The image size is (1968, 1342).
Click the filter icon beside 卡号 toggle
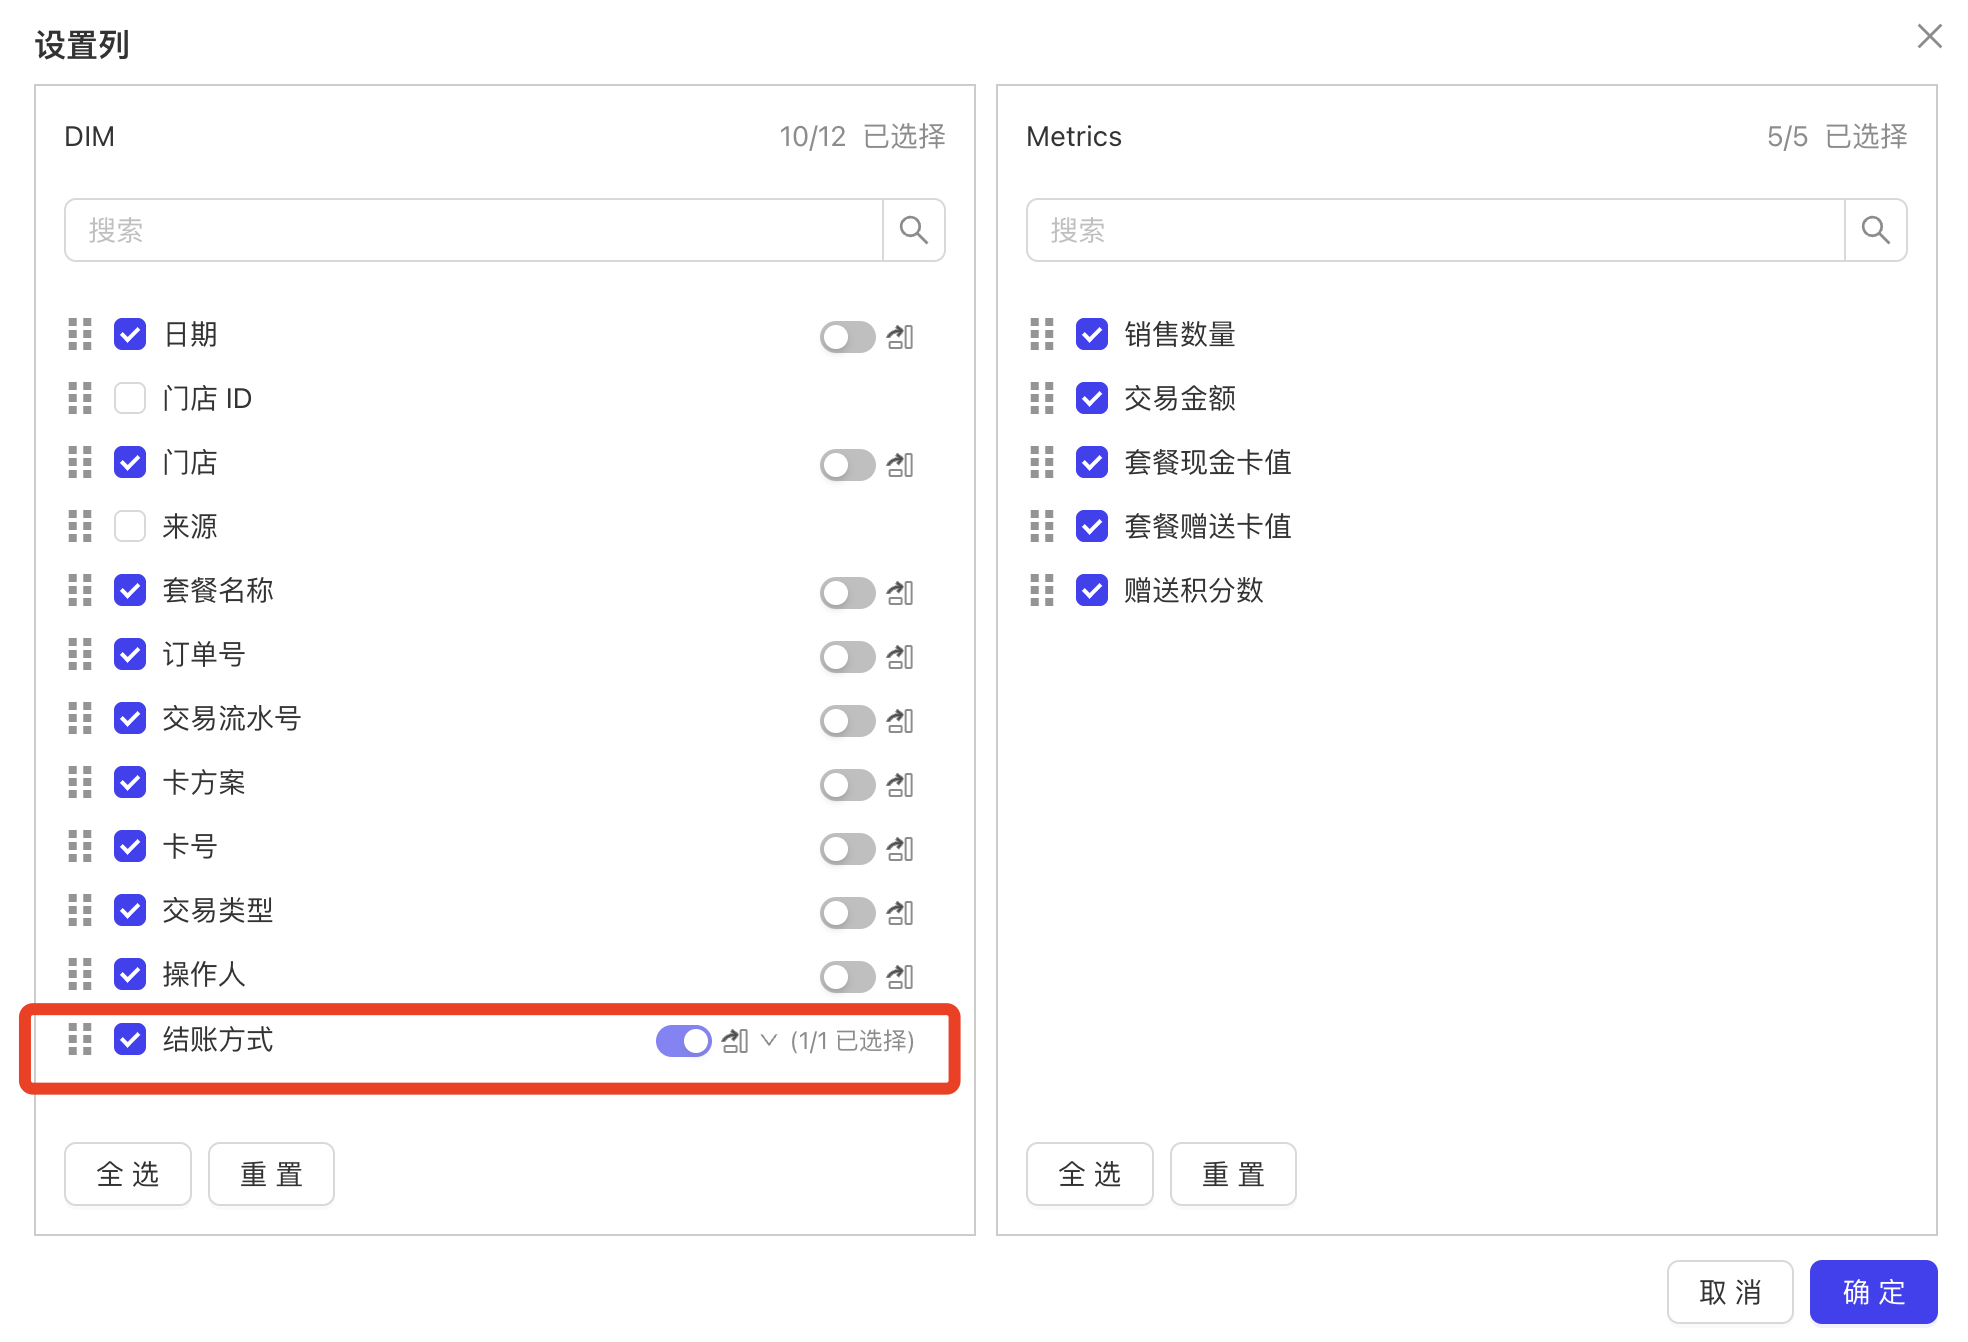coord(900,849)
